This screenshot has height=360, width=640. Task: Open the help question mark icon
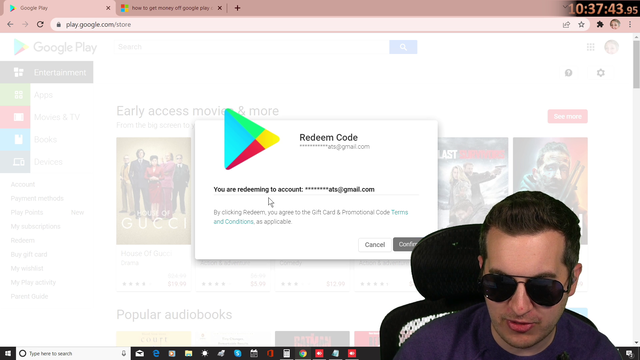(568, 73)
